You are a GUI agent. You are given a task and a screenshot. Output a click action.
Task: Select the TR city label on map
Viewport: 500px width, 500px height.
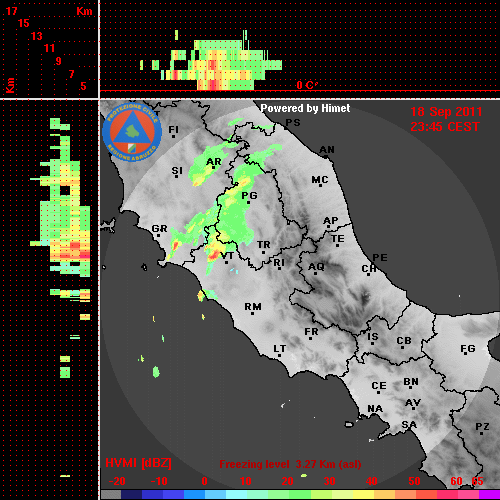[264, 245]
